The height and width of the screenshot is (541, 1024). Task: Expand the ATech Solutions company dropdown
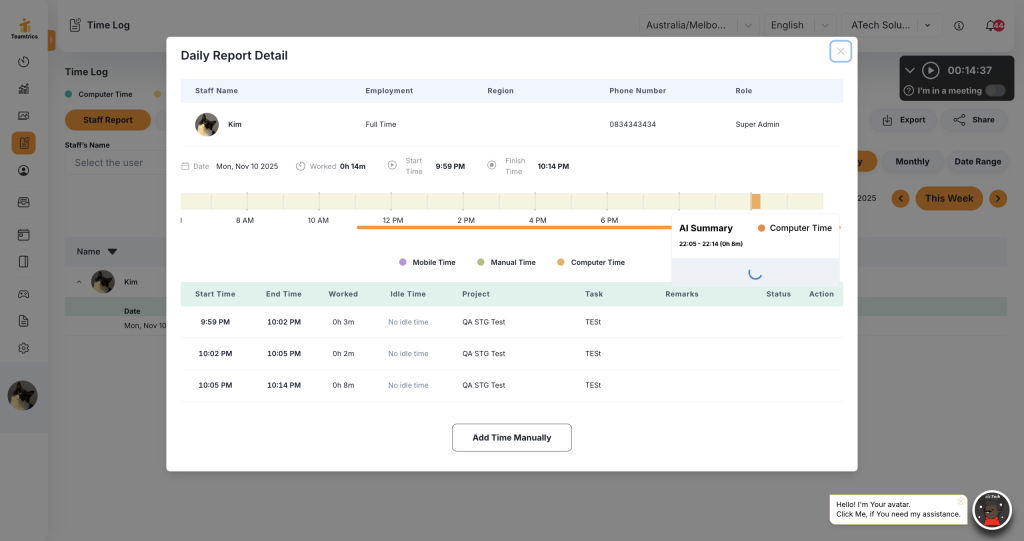coord(928,25)
